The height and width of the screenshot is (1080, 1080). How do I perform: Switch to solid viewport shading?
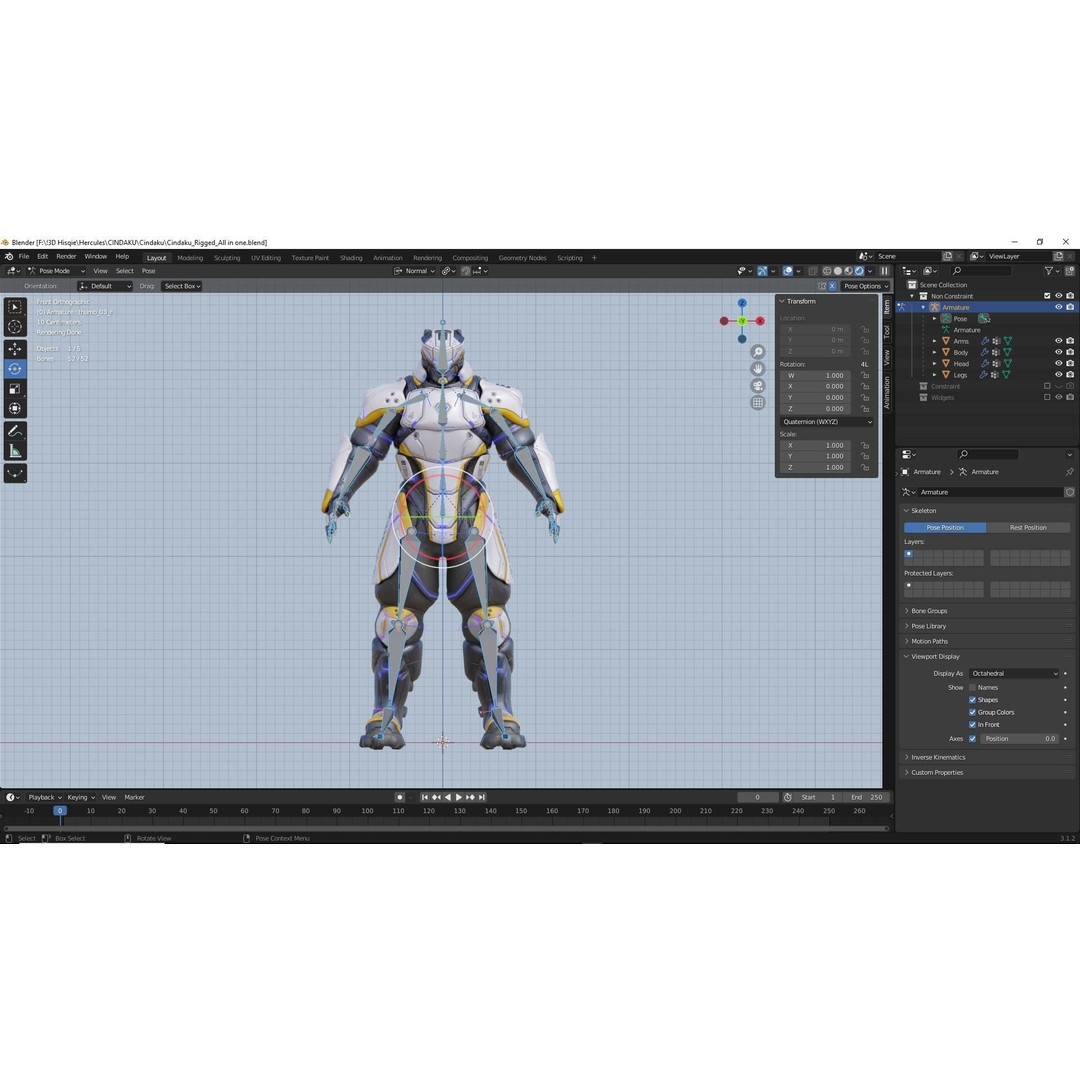click(x=838, y=271)
